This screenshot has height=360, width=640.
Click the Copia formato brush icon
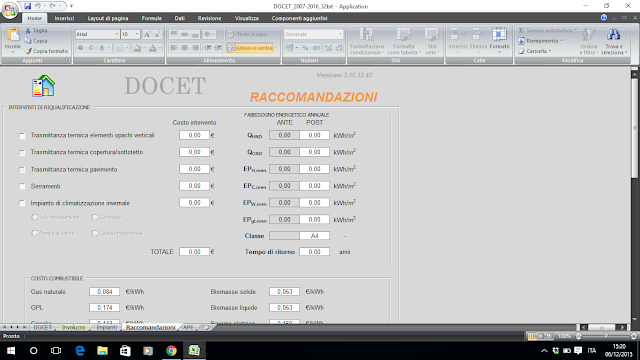(28, 51)
